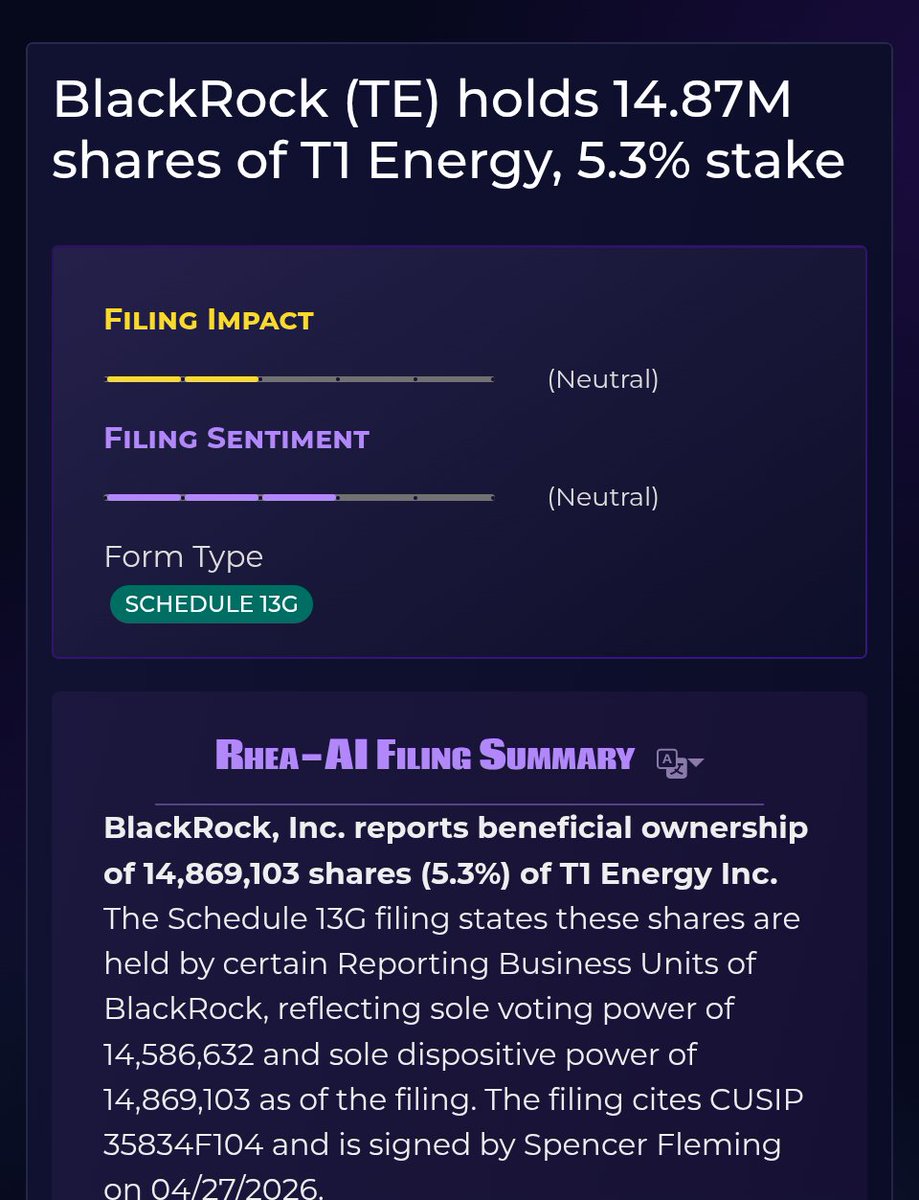The width and height of the screenshot is (919, 1200).
Task: Click the BlackRock T1 Energy headline
Action: (x=449, y=130)
